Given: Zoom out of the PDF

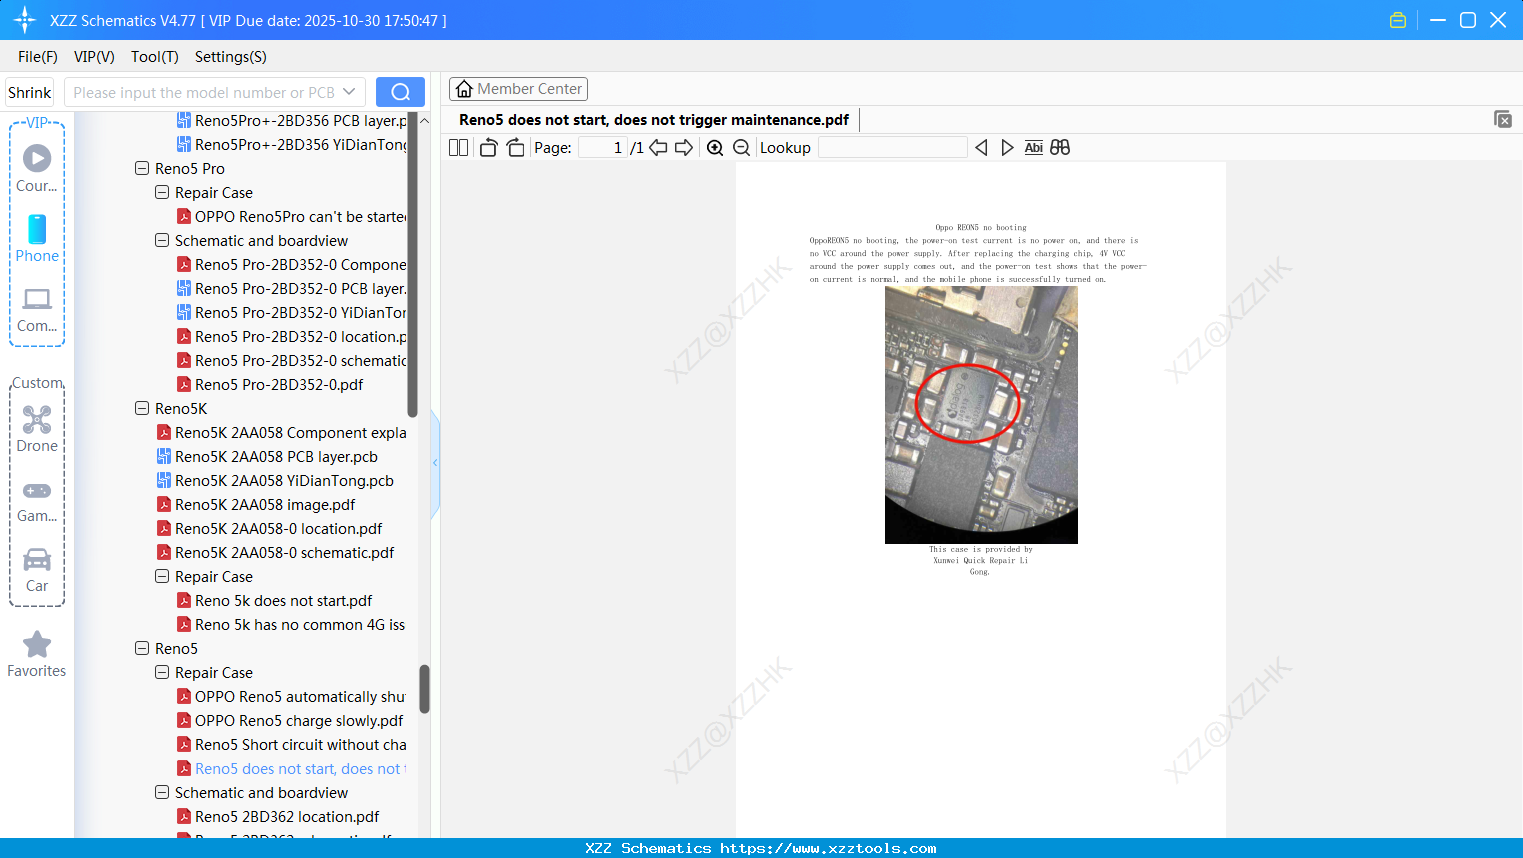Looking at the screenshot, I should tap(742, 148).
